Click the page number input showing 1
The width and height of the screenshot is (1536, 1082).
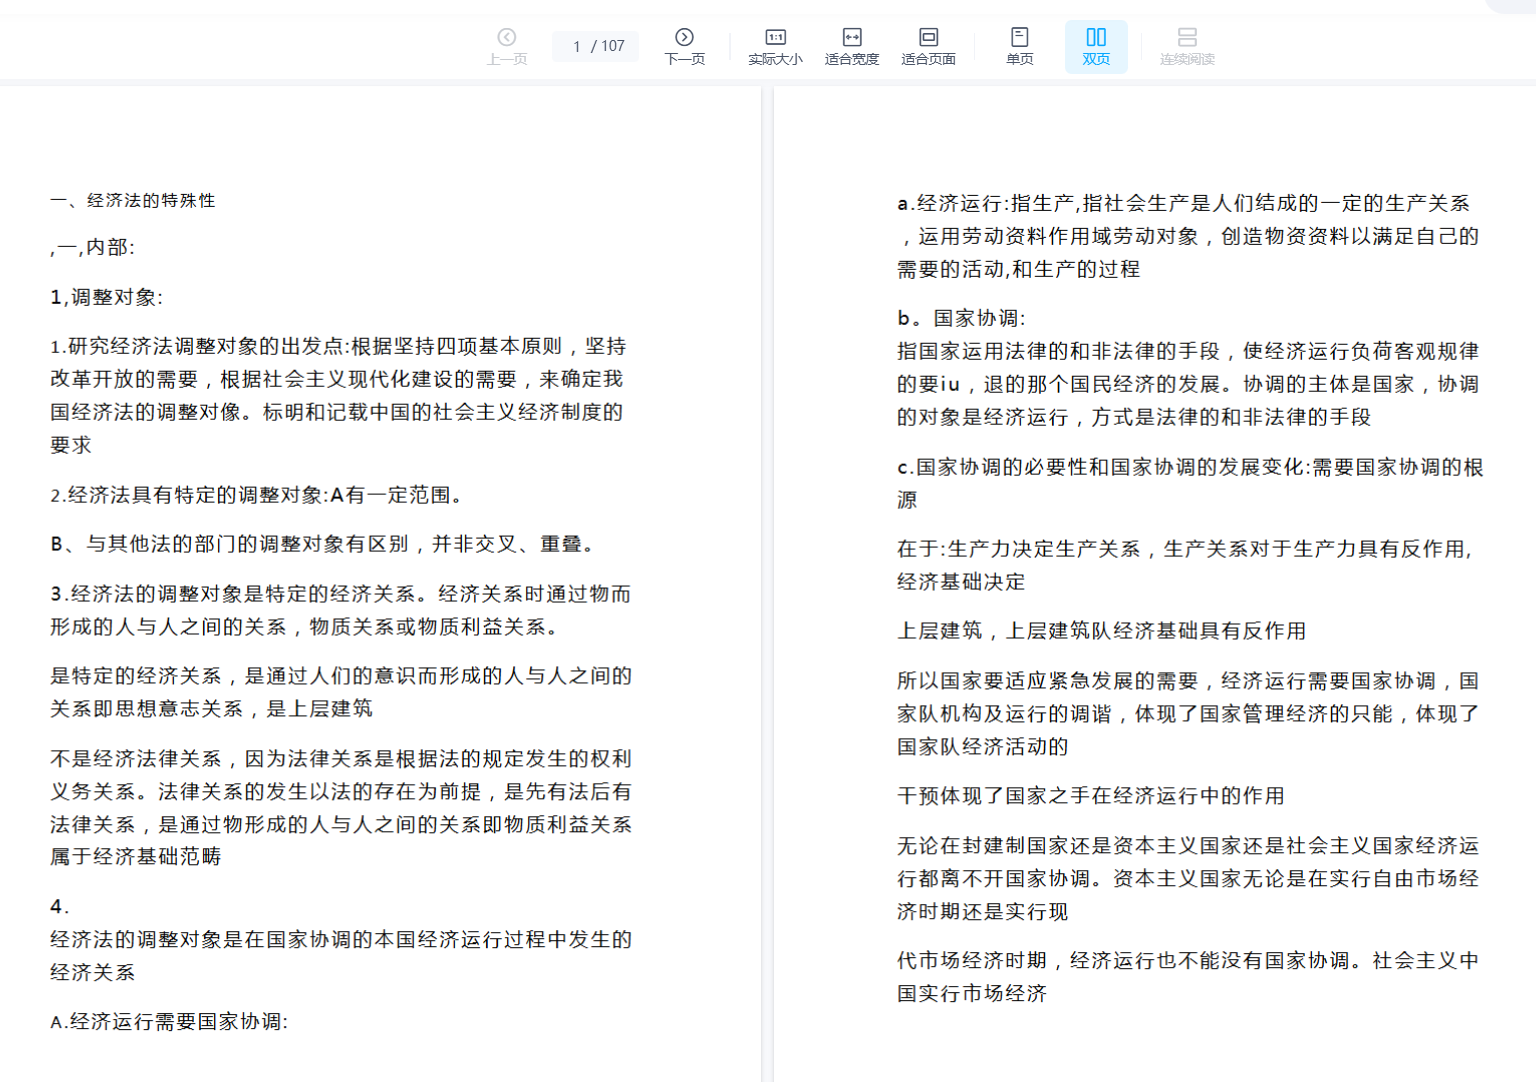pyautogui.click(x=577, y=46)
